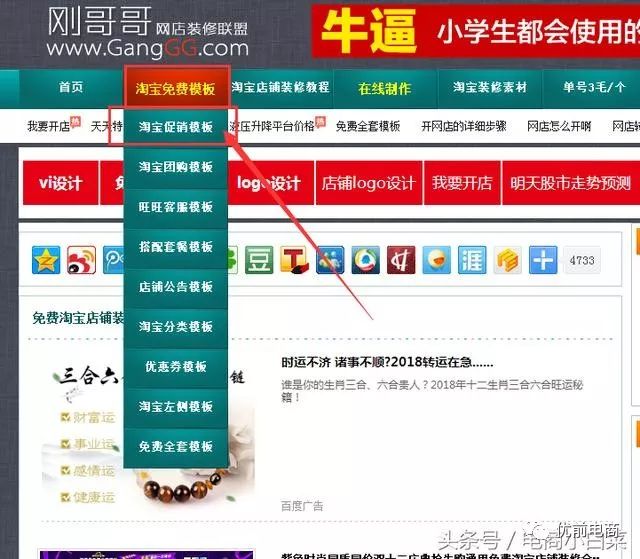Open 液压升降平台价格 link
This screenshot has height=559, width=640.
pyautogui.click(x=272, y=126)
